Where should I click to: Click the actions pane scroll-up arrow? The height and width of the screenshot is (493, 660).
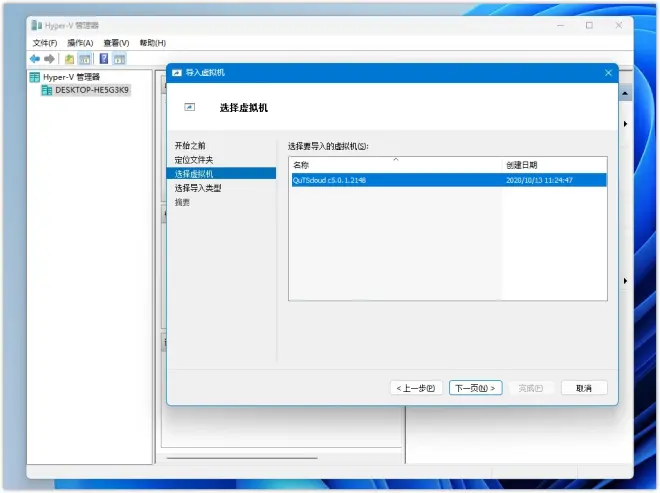[625, 93]
